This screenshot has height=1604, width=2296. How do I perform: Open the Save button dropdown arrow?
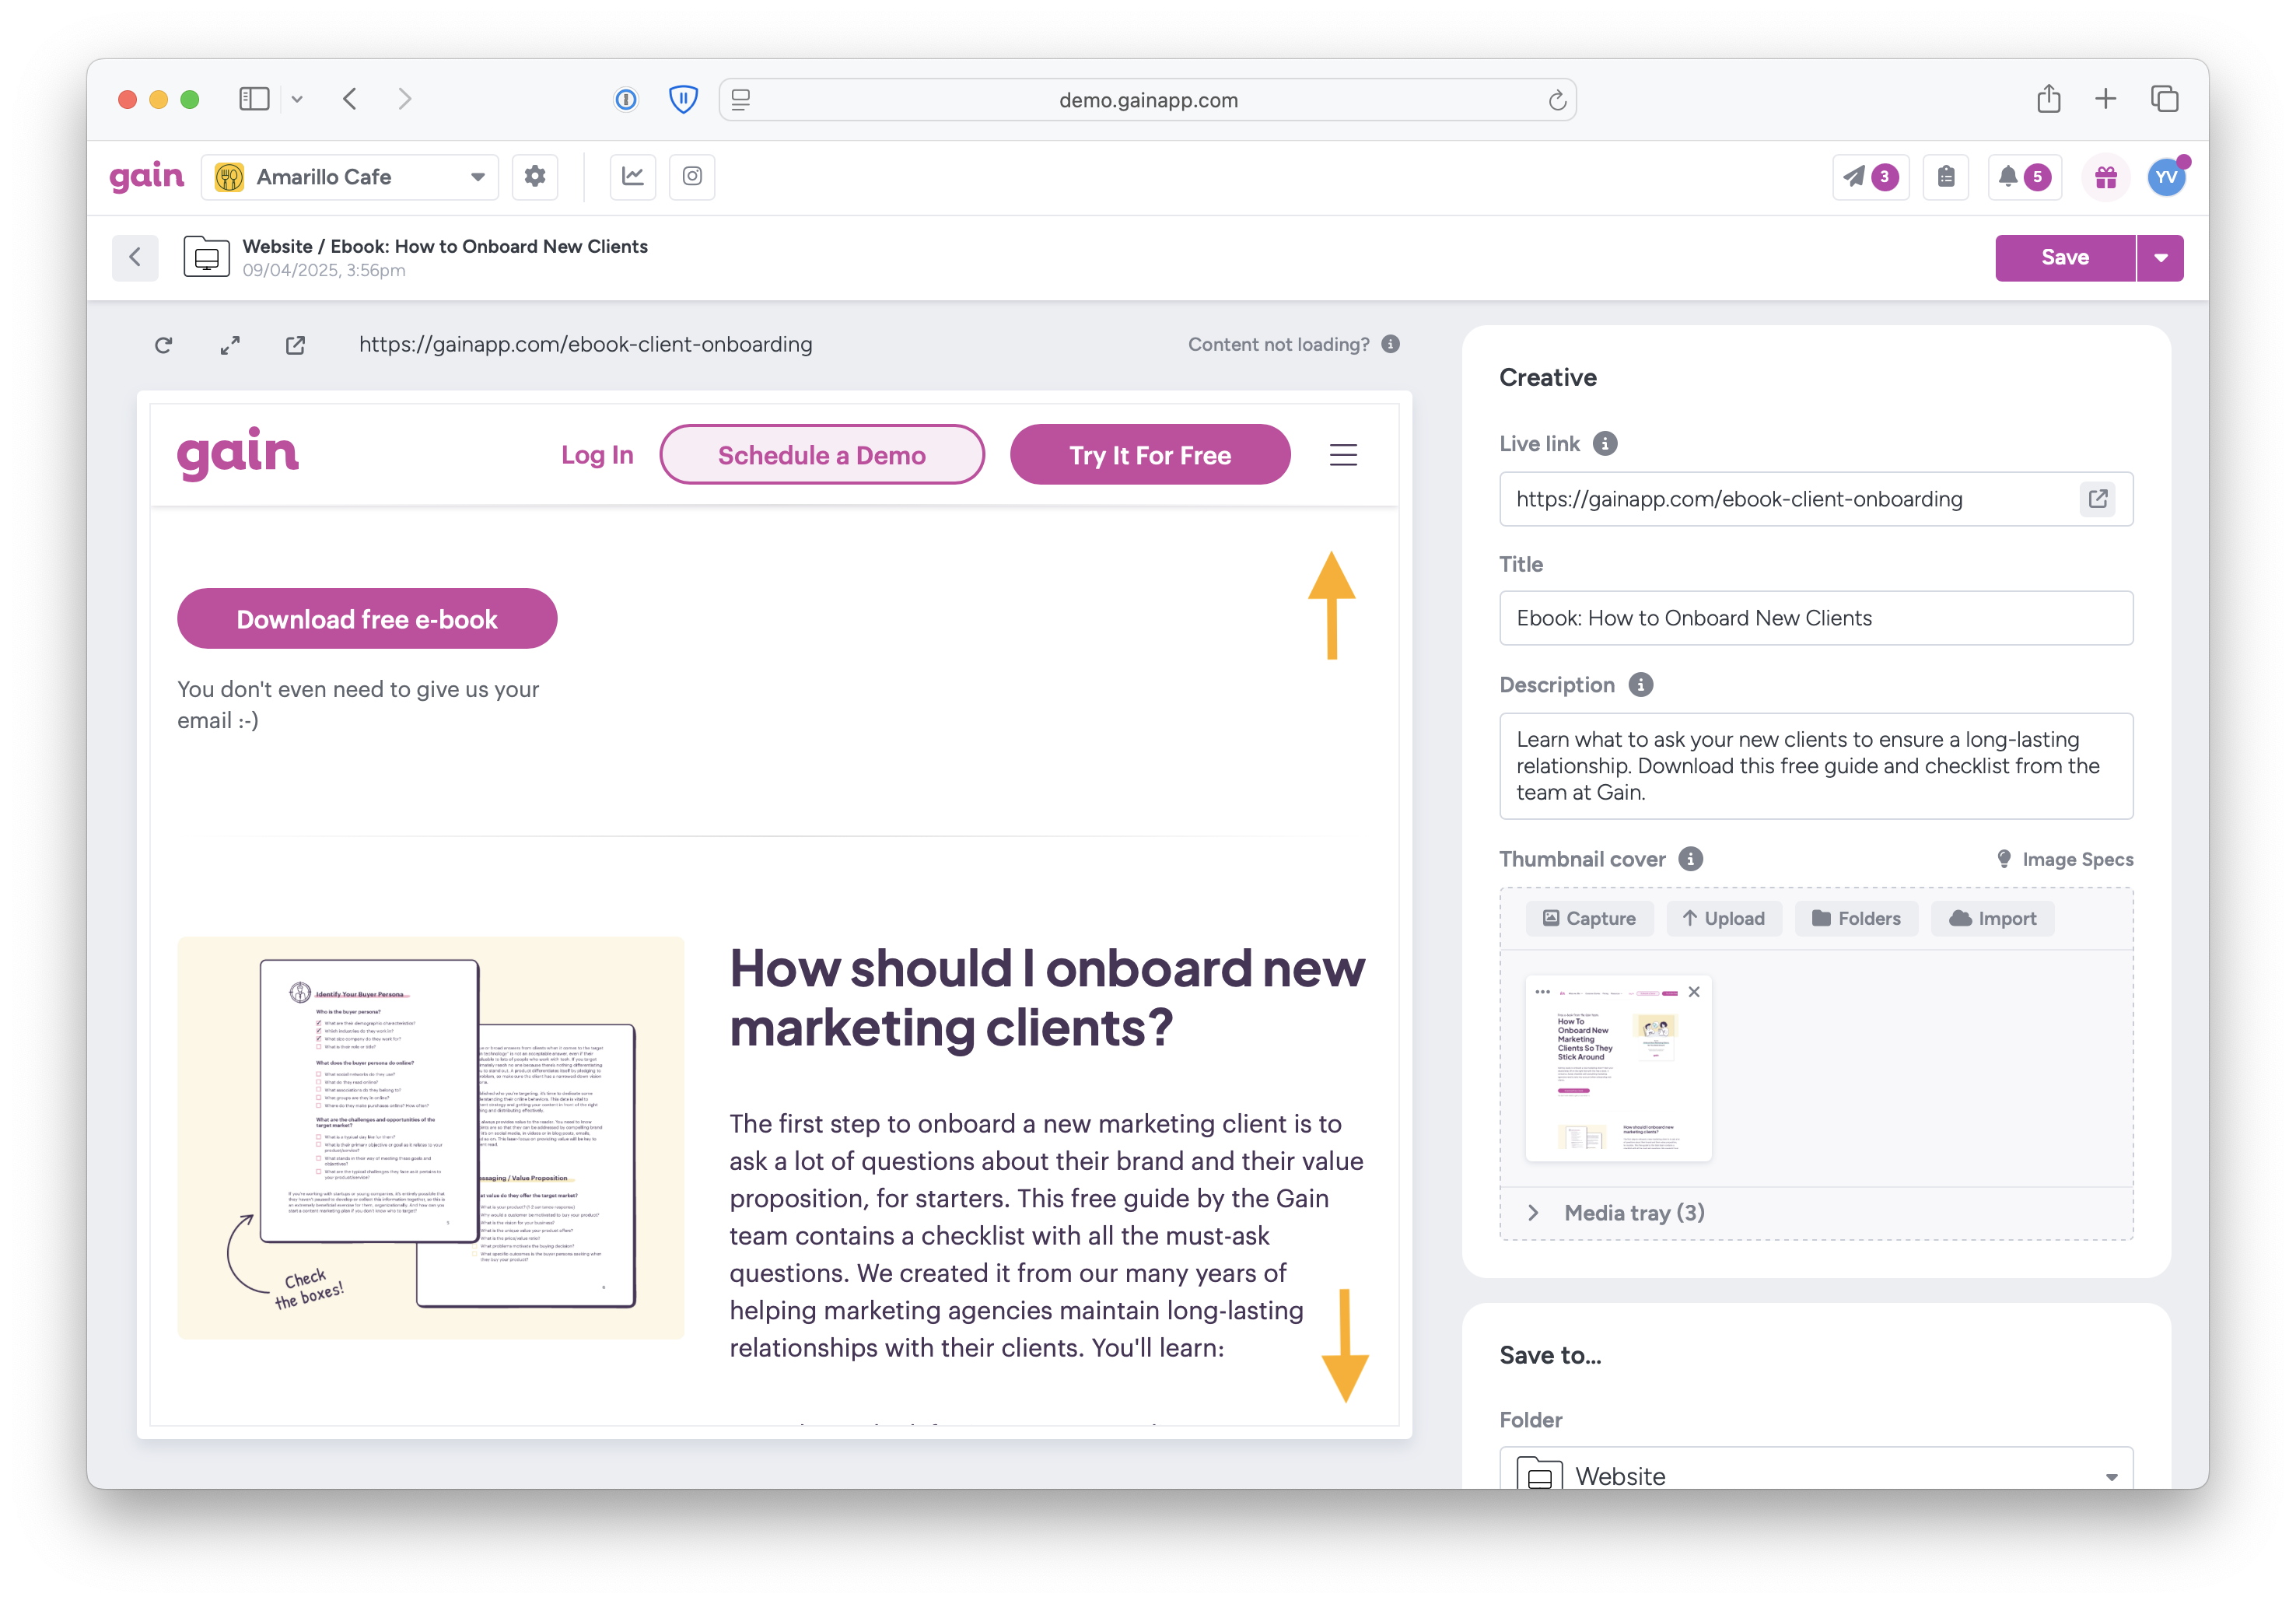click(x=2160, y=258)
